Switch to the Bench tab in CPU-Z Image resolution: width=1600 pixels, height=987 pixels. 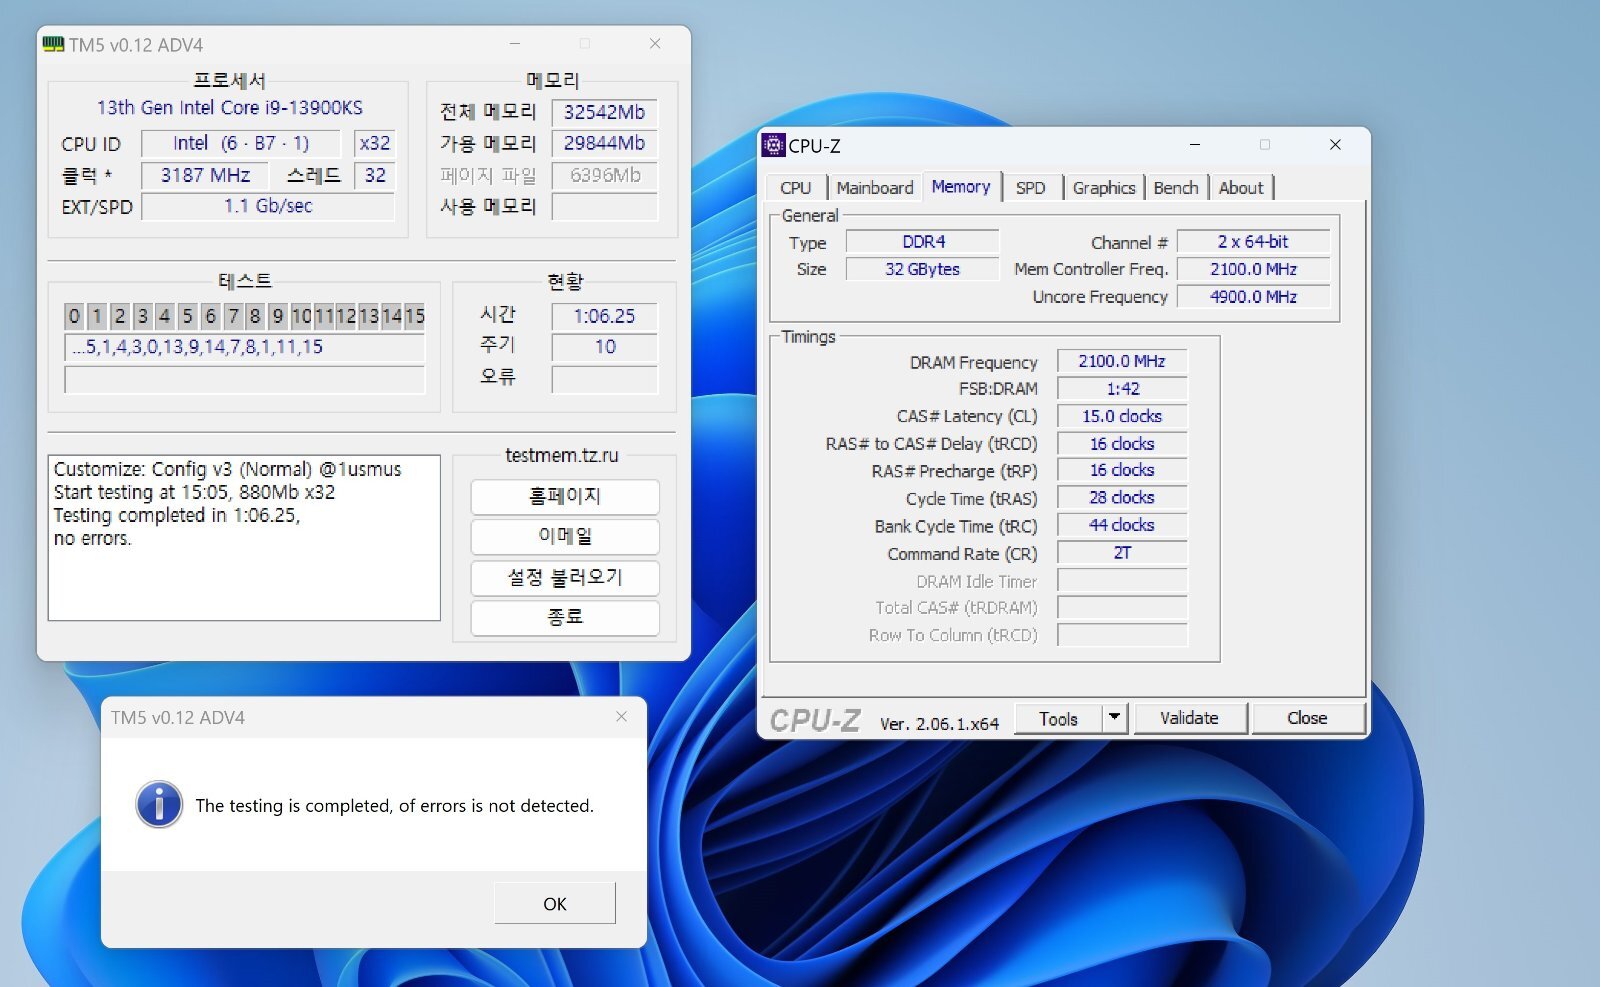coord(1176,188)
